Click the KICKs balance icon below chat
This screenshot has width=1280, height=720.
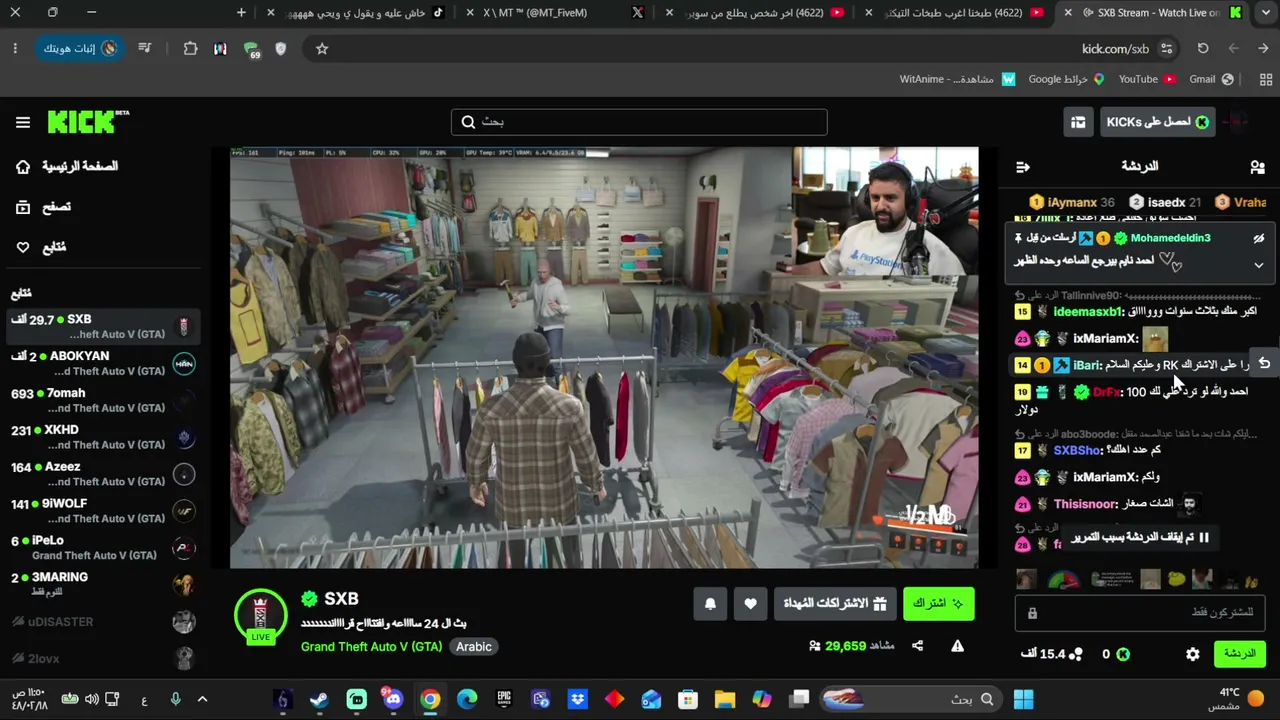pos(1123,654)
